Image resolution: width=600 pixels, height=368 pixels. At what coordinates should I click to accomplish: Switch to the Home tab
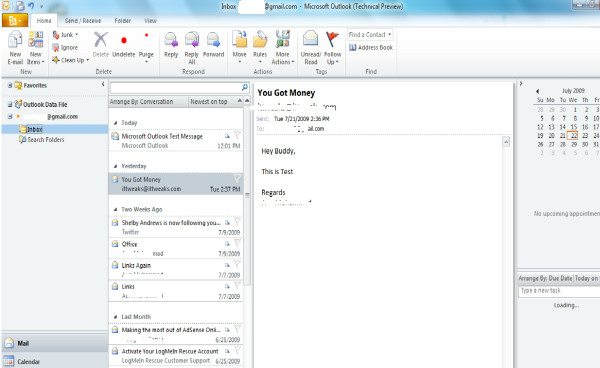44,21
